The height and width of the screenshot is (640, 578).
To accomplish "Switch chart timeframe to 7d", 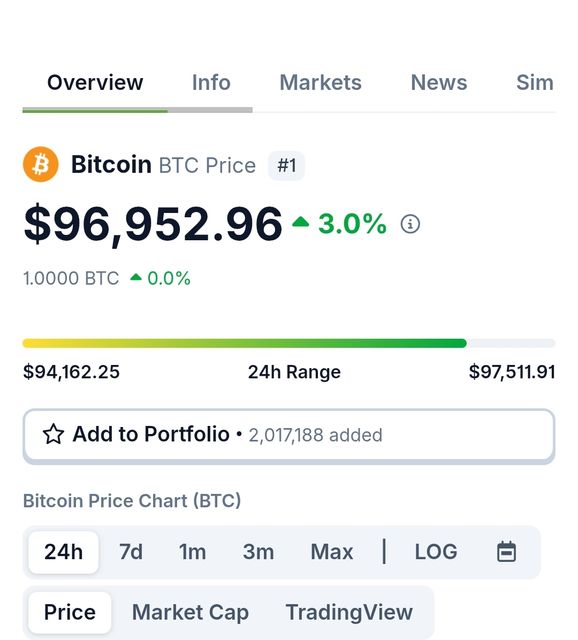I will (x=131, y=552).
